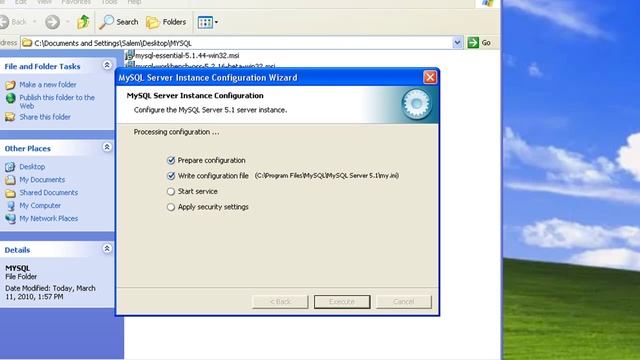
Task: Click Apply security settings step indicator
Action: point(171,207)
